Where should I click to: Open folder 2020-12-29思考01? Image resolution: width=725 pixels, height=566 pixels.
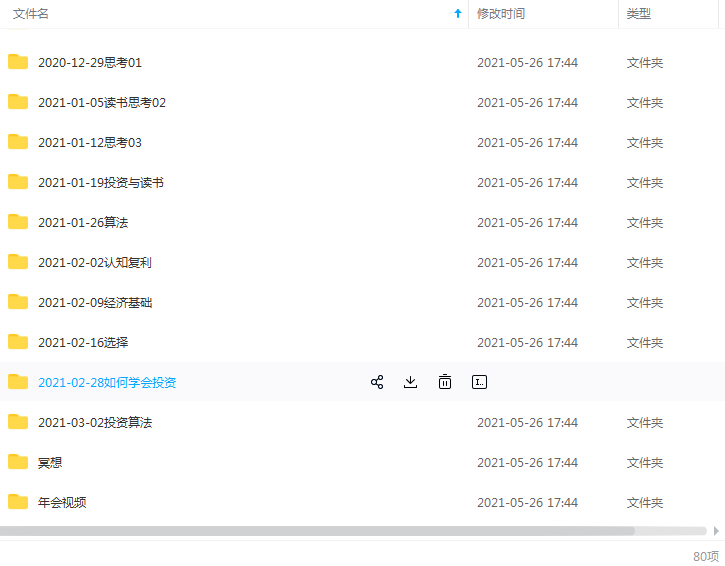(x=90, y=62)
